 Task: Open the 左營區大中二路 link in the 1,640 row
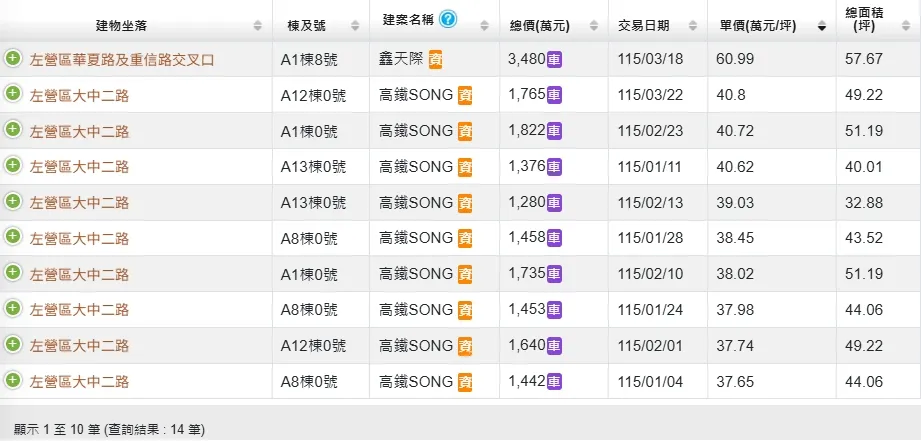[x=79, y=346]
